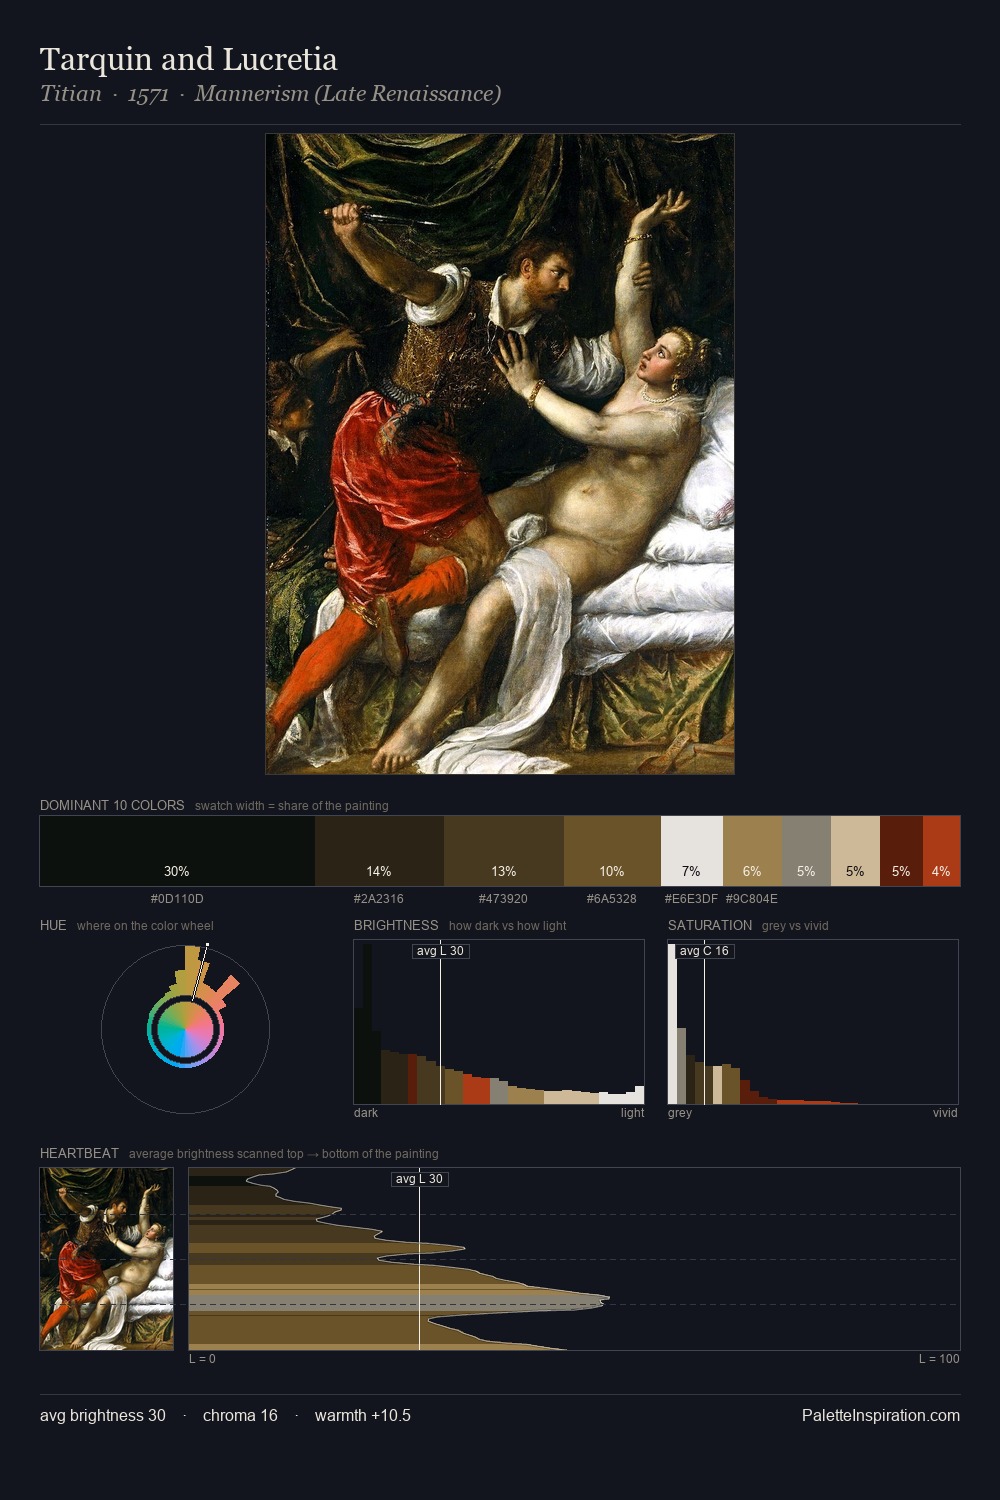Viewport: 1000px width, 1500px height.
Task: Click the 30% near-black color swatch
Action: click(x=177, y=851)
